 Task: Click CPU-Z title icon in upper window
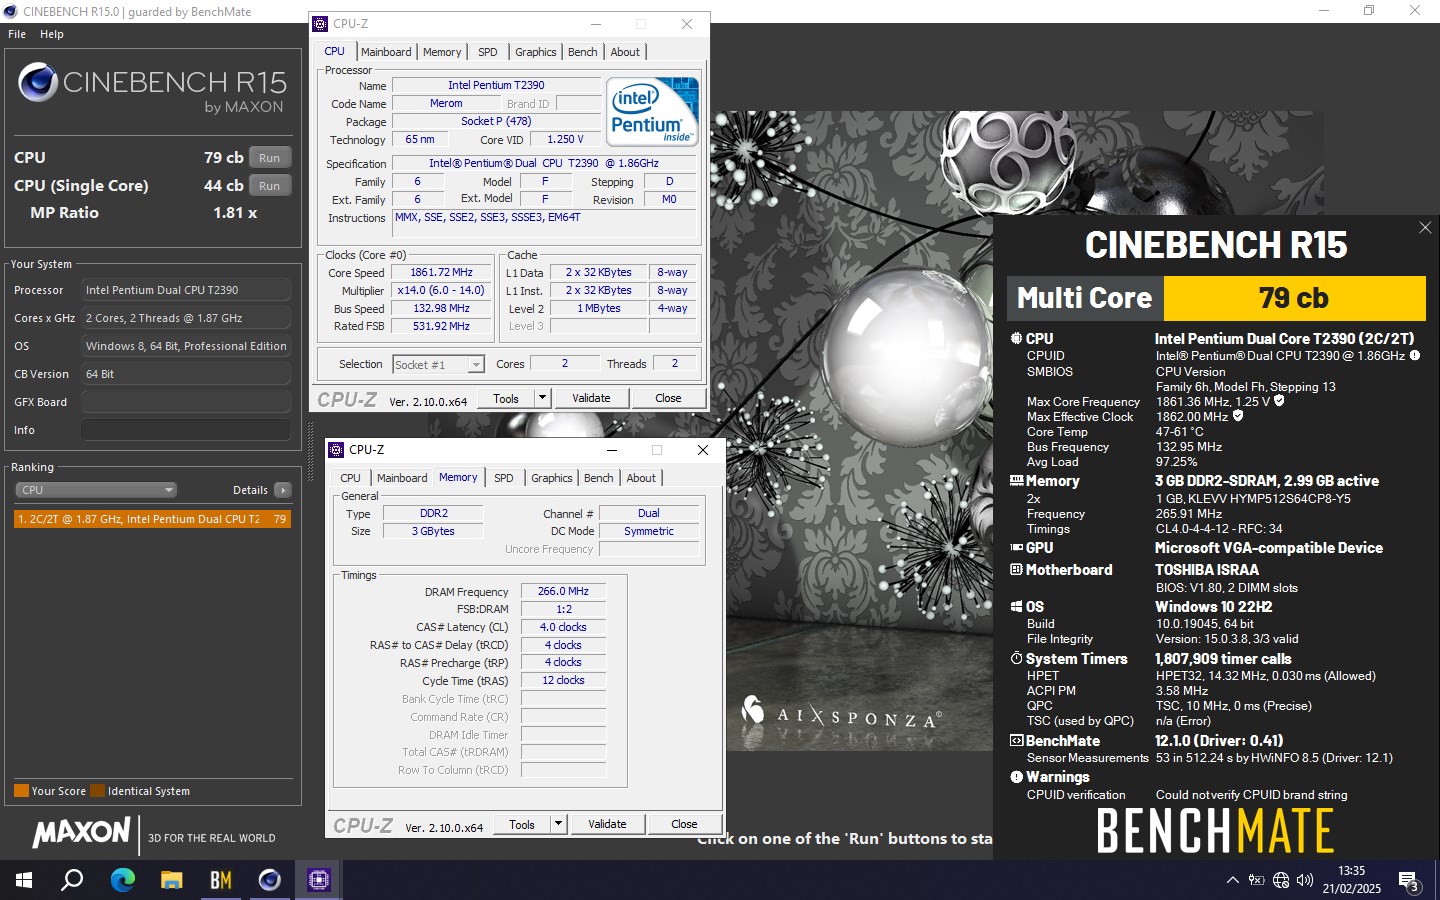pyautogui.click(x=320, y=24)
